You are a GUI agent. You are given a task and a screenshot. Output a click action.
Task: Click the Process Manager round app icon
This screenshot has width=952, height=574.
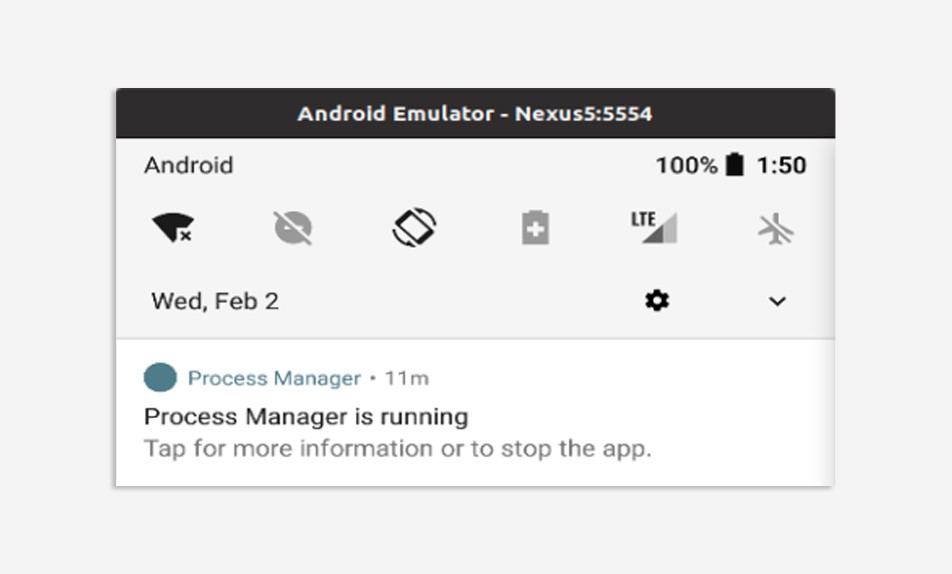coord(160,377)
